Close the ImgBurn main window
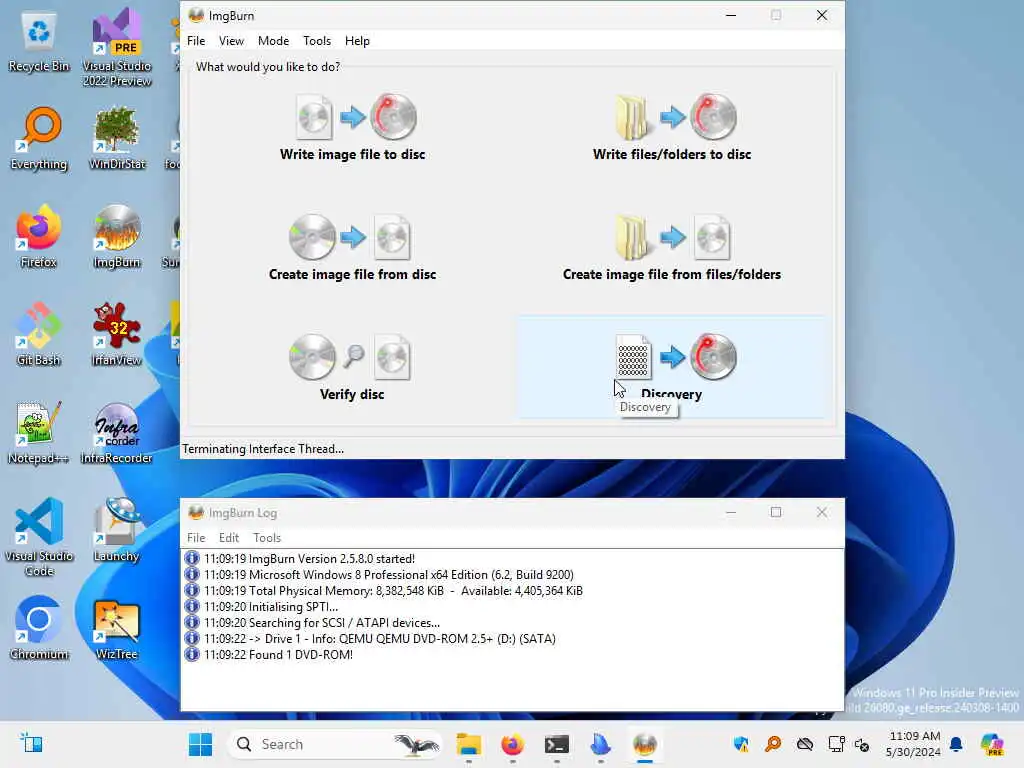This screenshot has height=768, width=1024. pos(822,15)
